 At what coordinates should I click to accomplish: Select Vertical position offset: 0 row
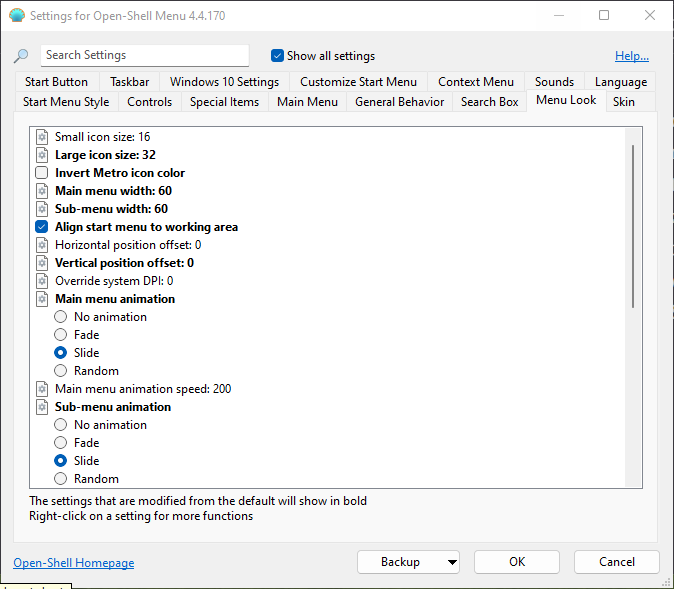click(124, 263)
